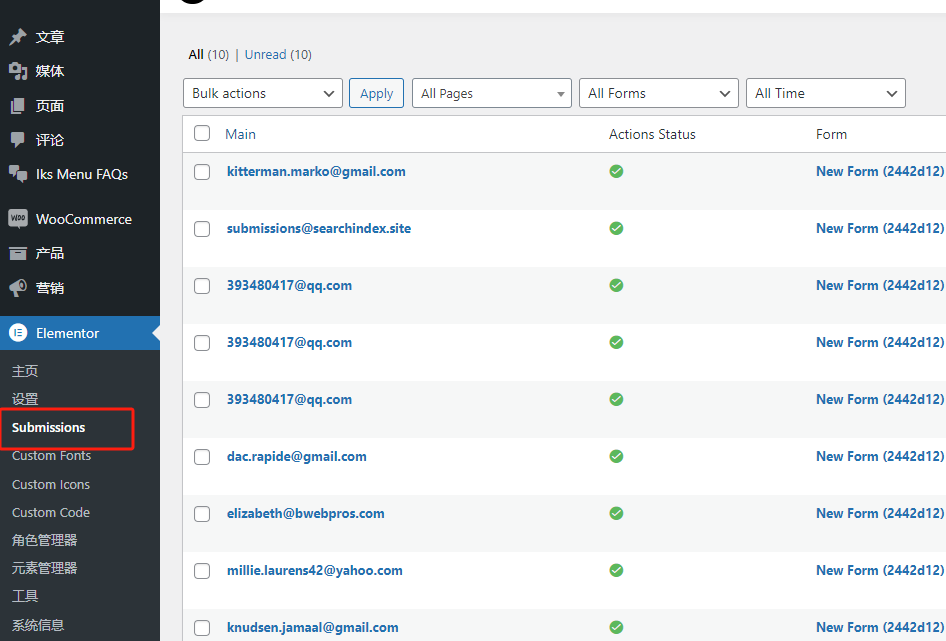This screenshot has height=641, width=946.
Task: Check the box for kitterman.marko@gmail.com
Action: tap(202, 172)
